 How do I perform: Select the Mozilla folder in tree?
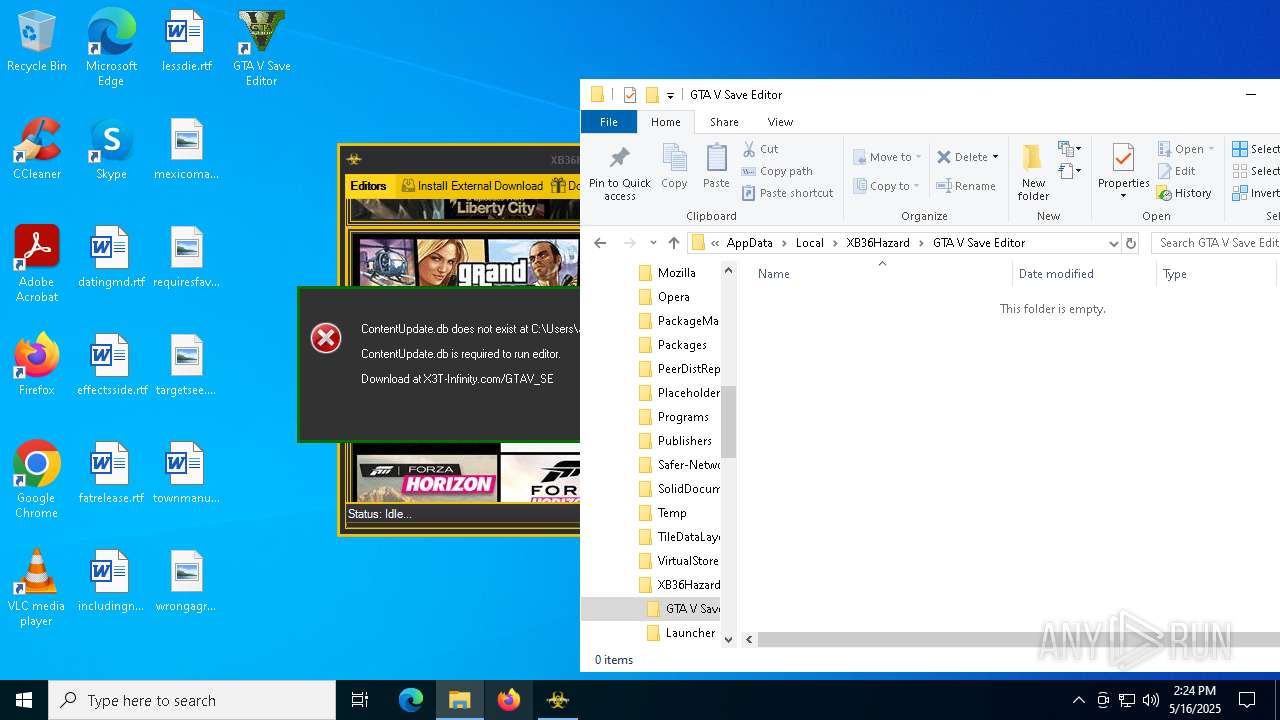coord(676,273)
